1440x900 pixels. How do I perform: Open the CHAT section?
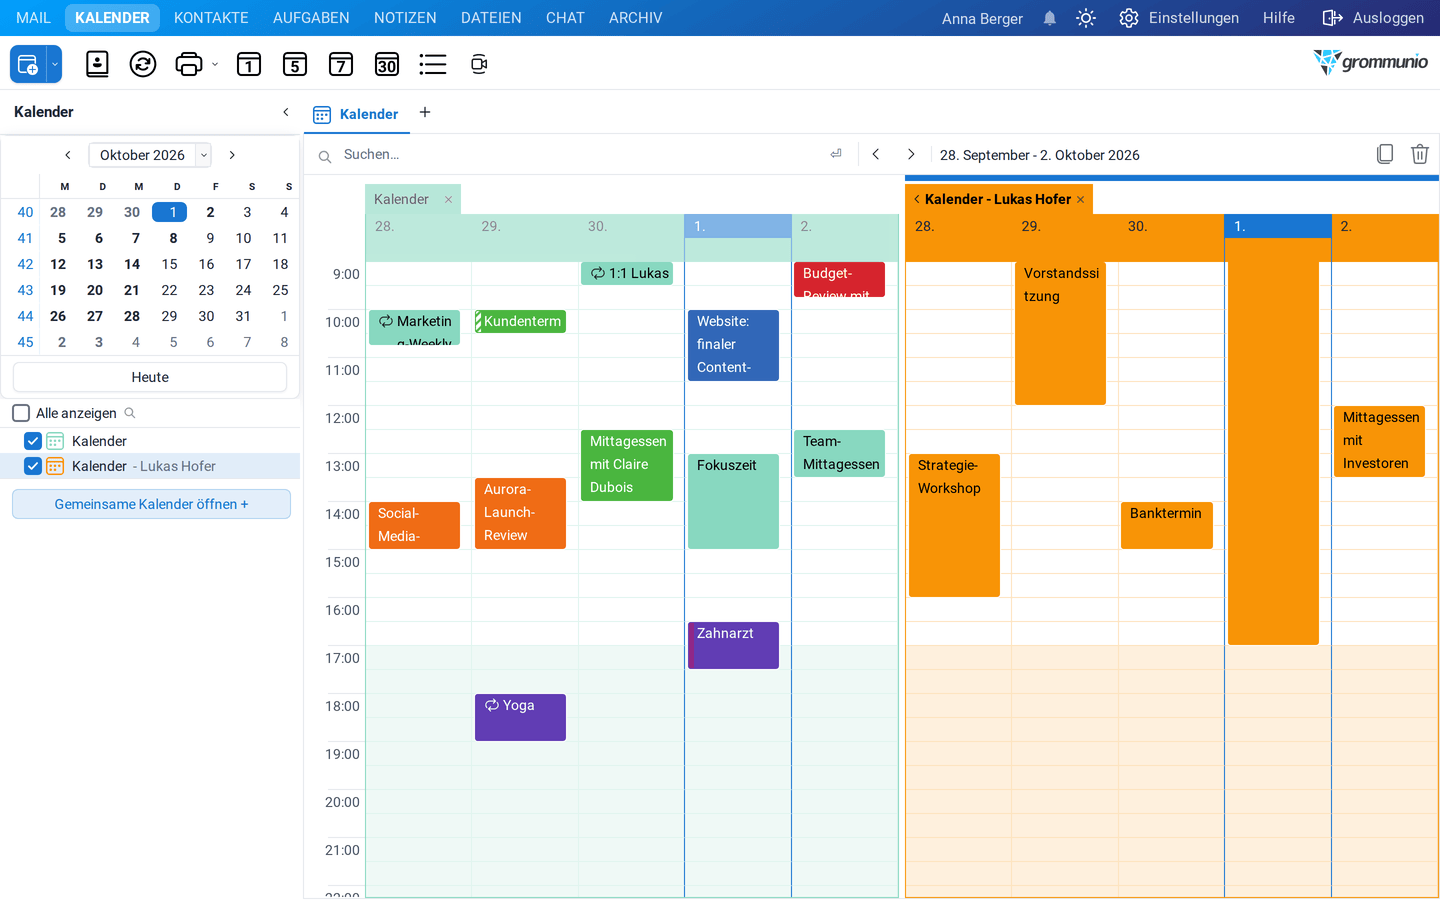(x=565, y=18)
